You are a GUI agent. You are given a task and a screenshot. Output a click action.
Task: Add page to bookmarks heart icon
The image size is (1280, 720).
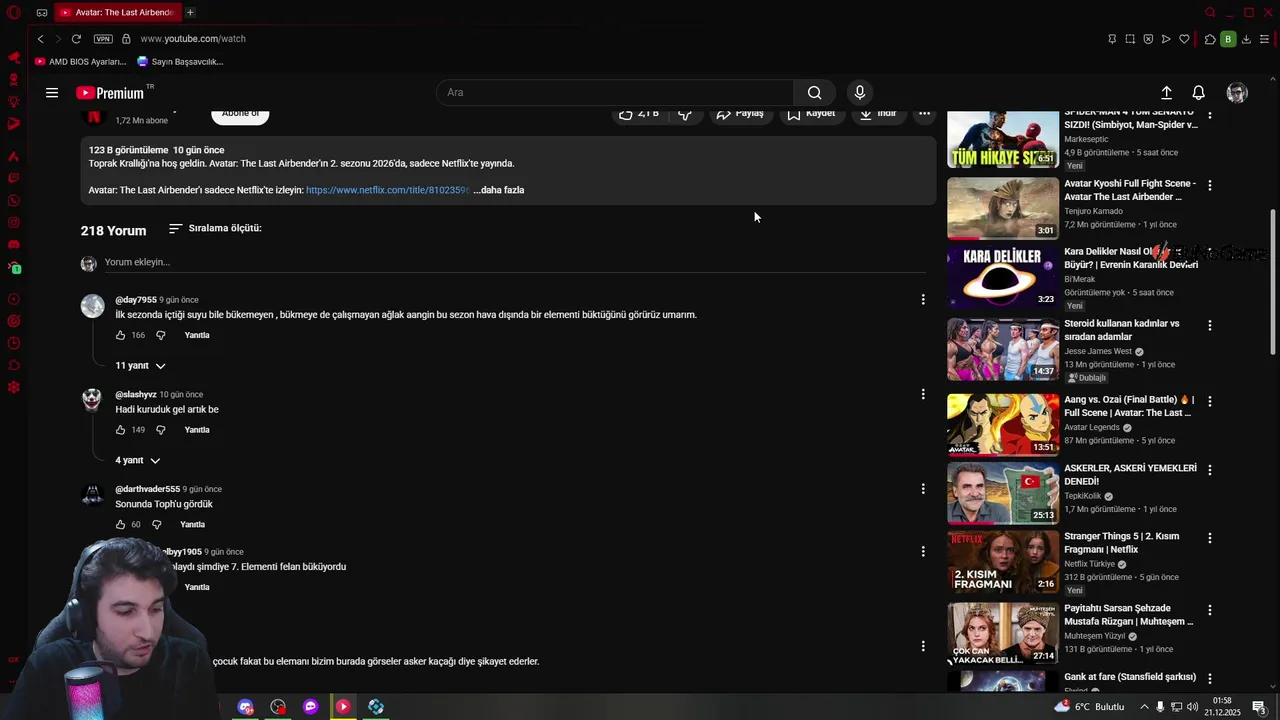pyautogui.click(x=1184, y=39)
